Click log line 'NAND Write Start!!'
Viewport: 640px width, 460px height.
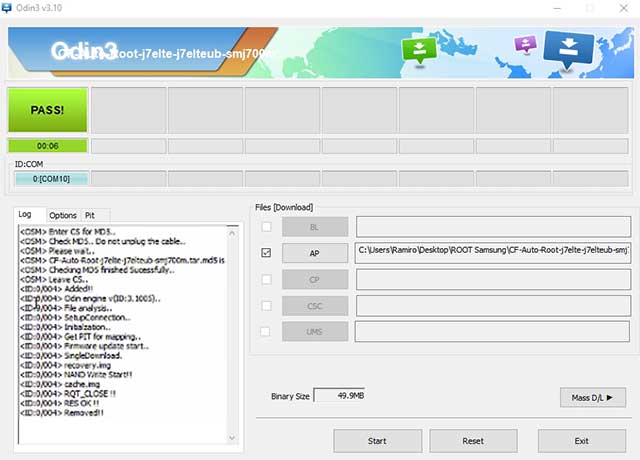[76, 375]
